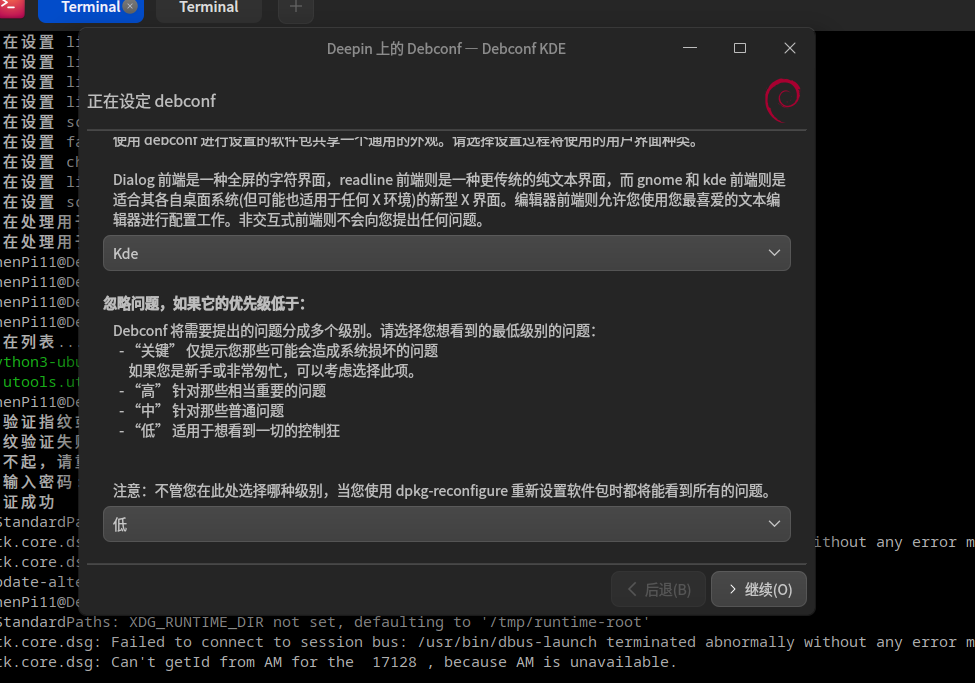The height and width of the screenshot is (683, 975).
Task: Click the line "“中” 针对那些普通问题"
Action: click(210, 411)
